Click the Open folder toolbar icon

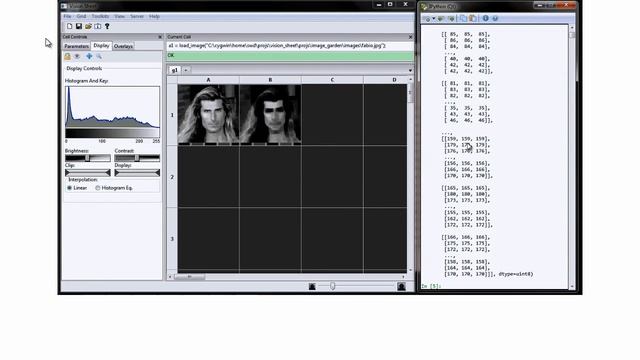(x=88, y=26)
